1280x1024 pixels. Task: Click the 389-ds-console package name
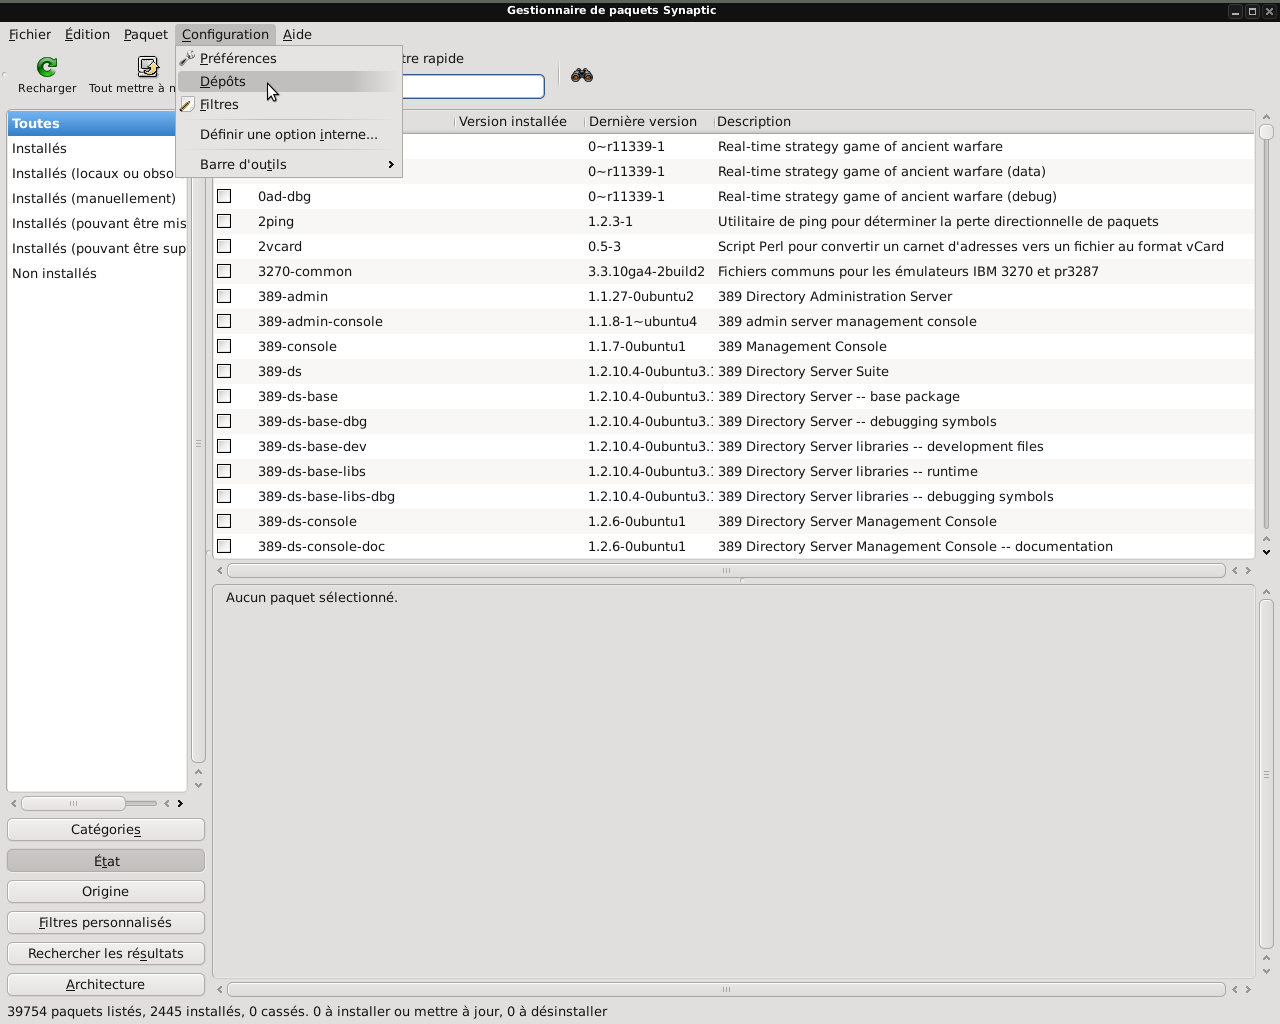click(x=307, y=521)
